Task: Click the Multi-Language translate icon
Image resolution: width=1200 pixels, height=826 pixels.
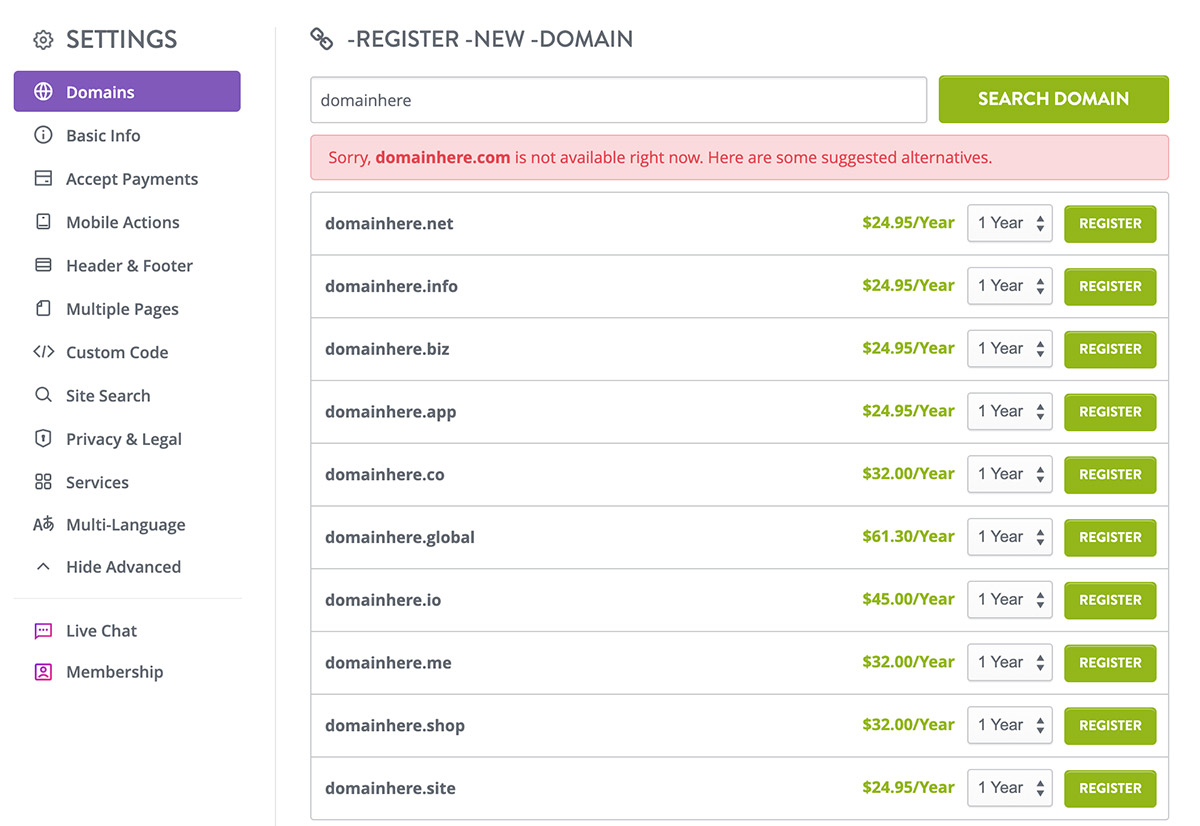Action: 43,525
